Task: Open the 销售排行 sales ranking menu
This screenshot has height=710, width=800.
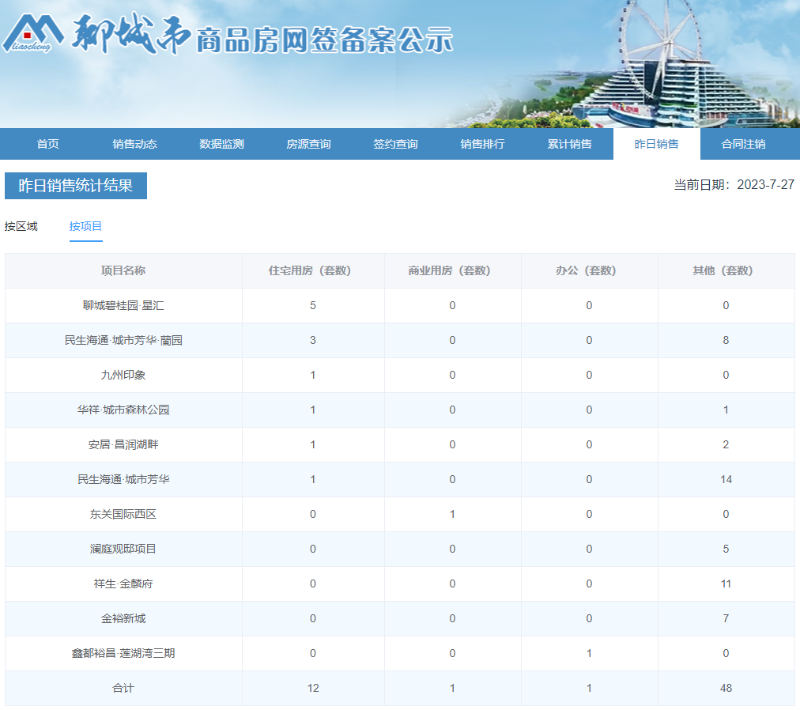Action: tap(483, 143)
